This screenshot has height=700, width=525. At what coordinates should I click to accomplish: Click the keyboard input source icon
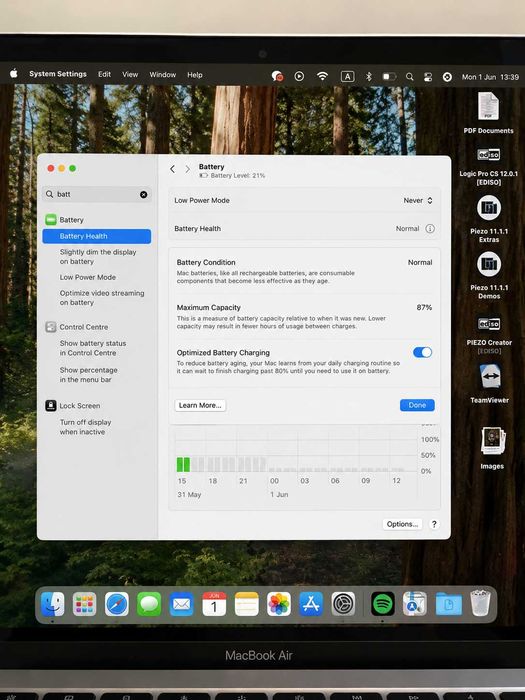[x=347, y=77]
